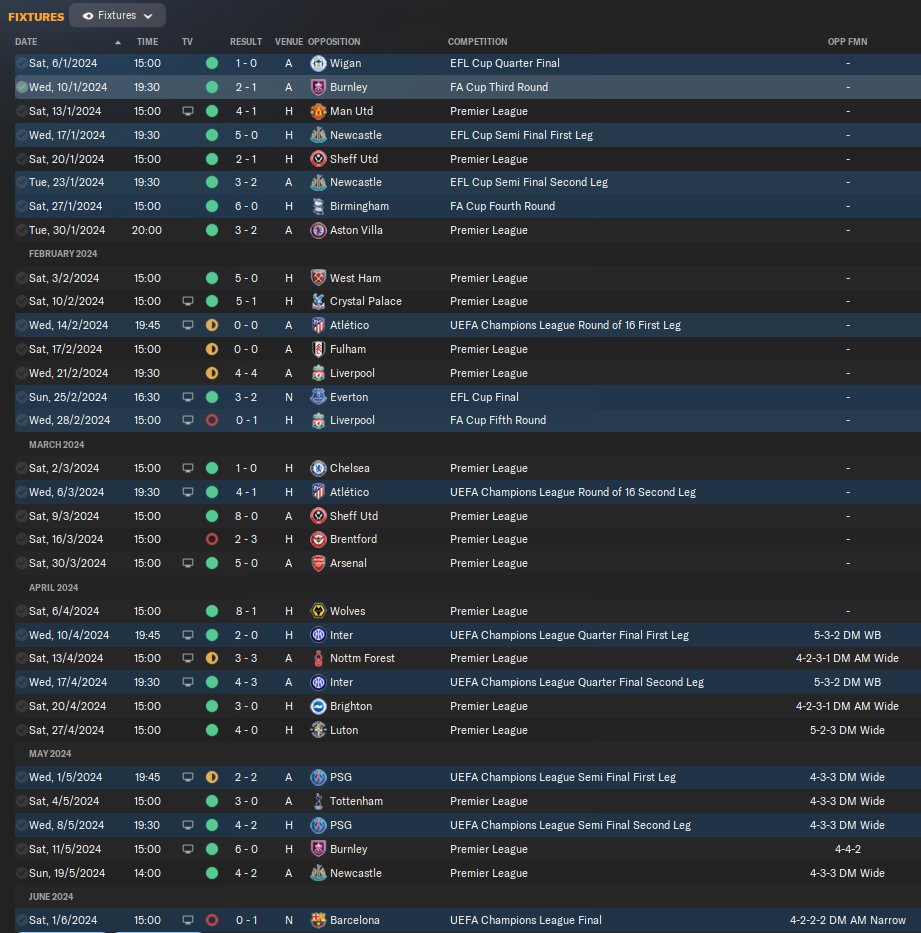Image resolution: width=921 pixels, height=933 pixels.
Task: Tick the checkbox for Sat, 6/1/2024 fixture
Action: pyautogui.click(x=21, y=63)
